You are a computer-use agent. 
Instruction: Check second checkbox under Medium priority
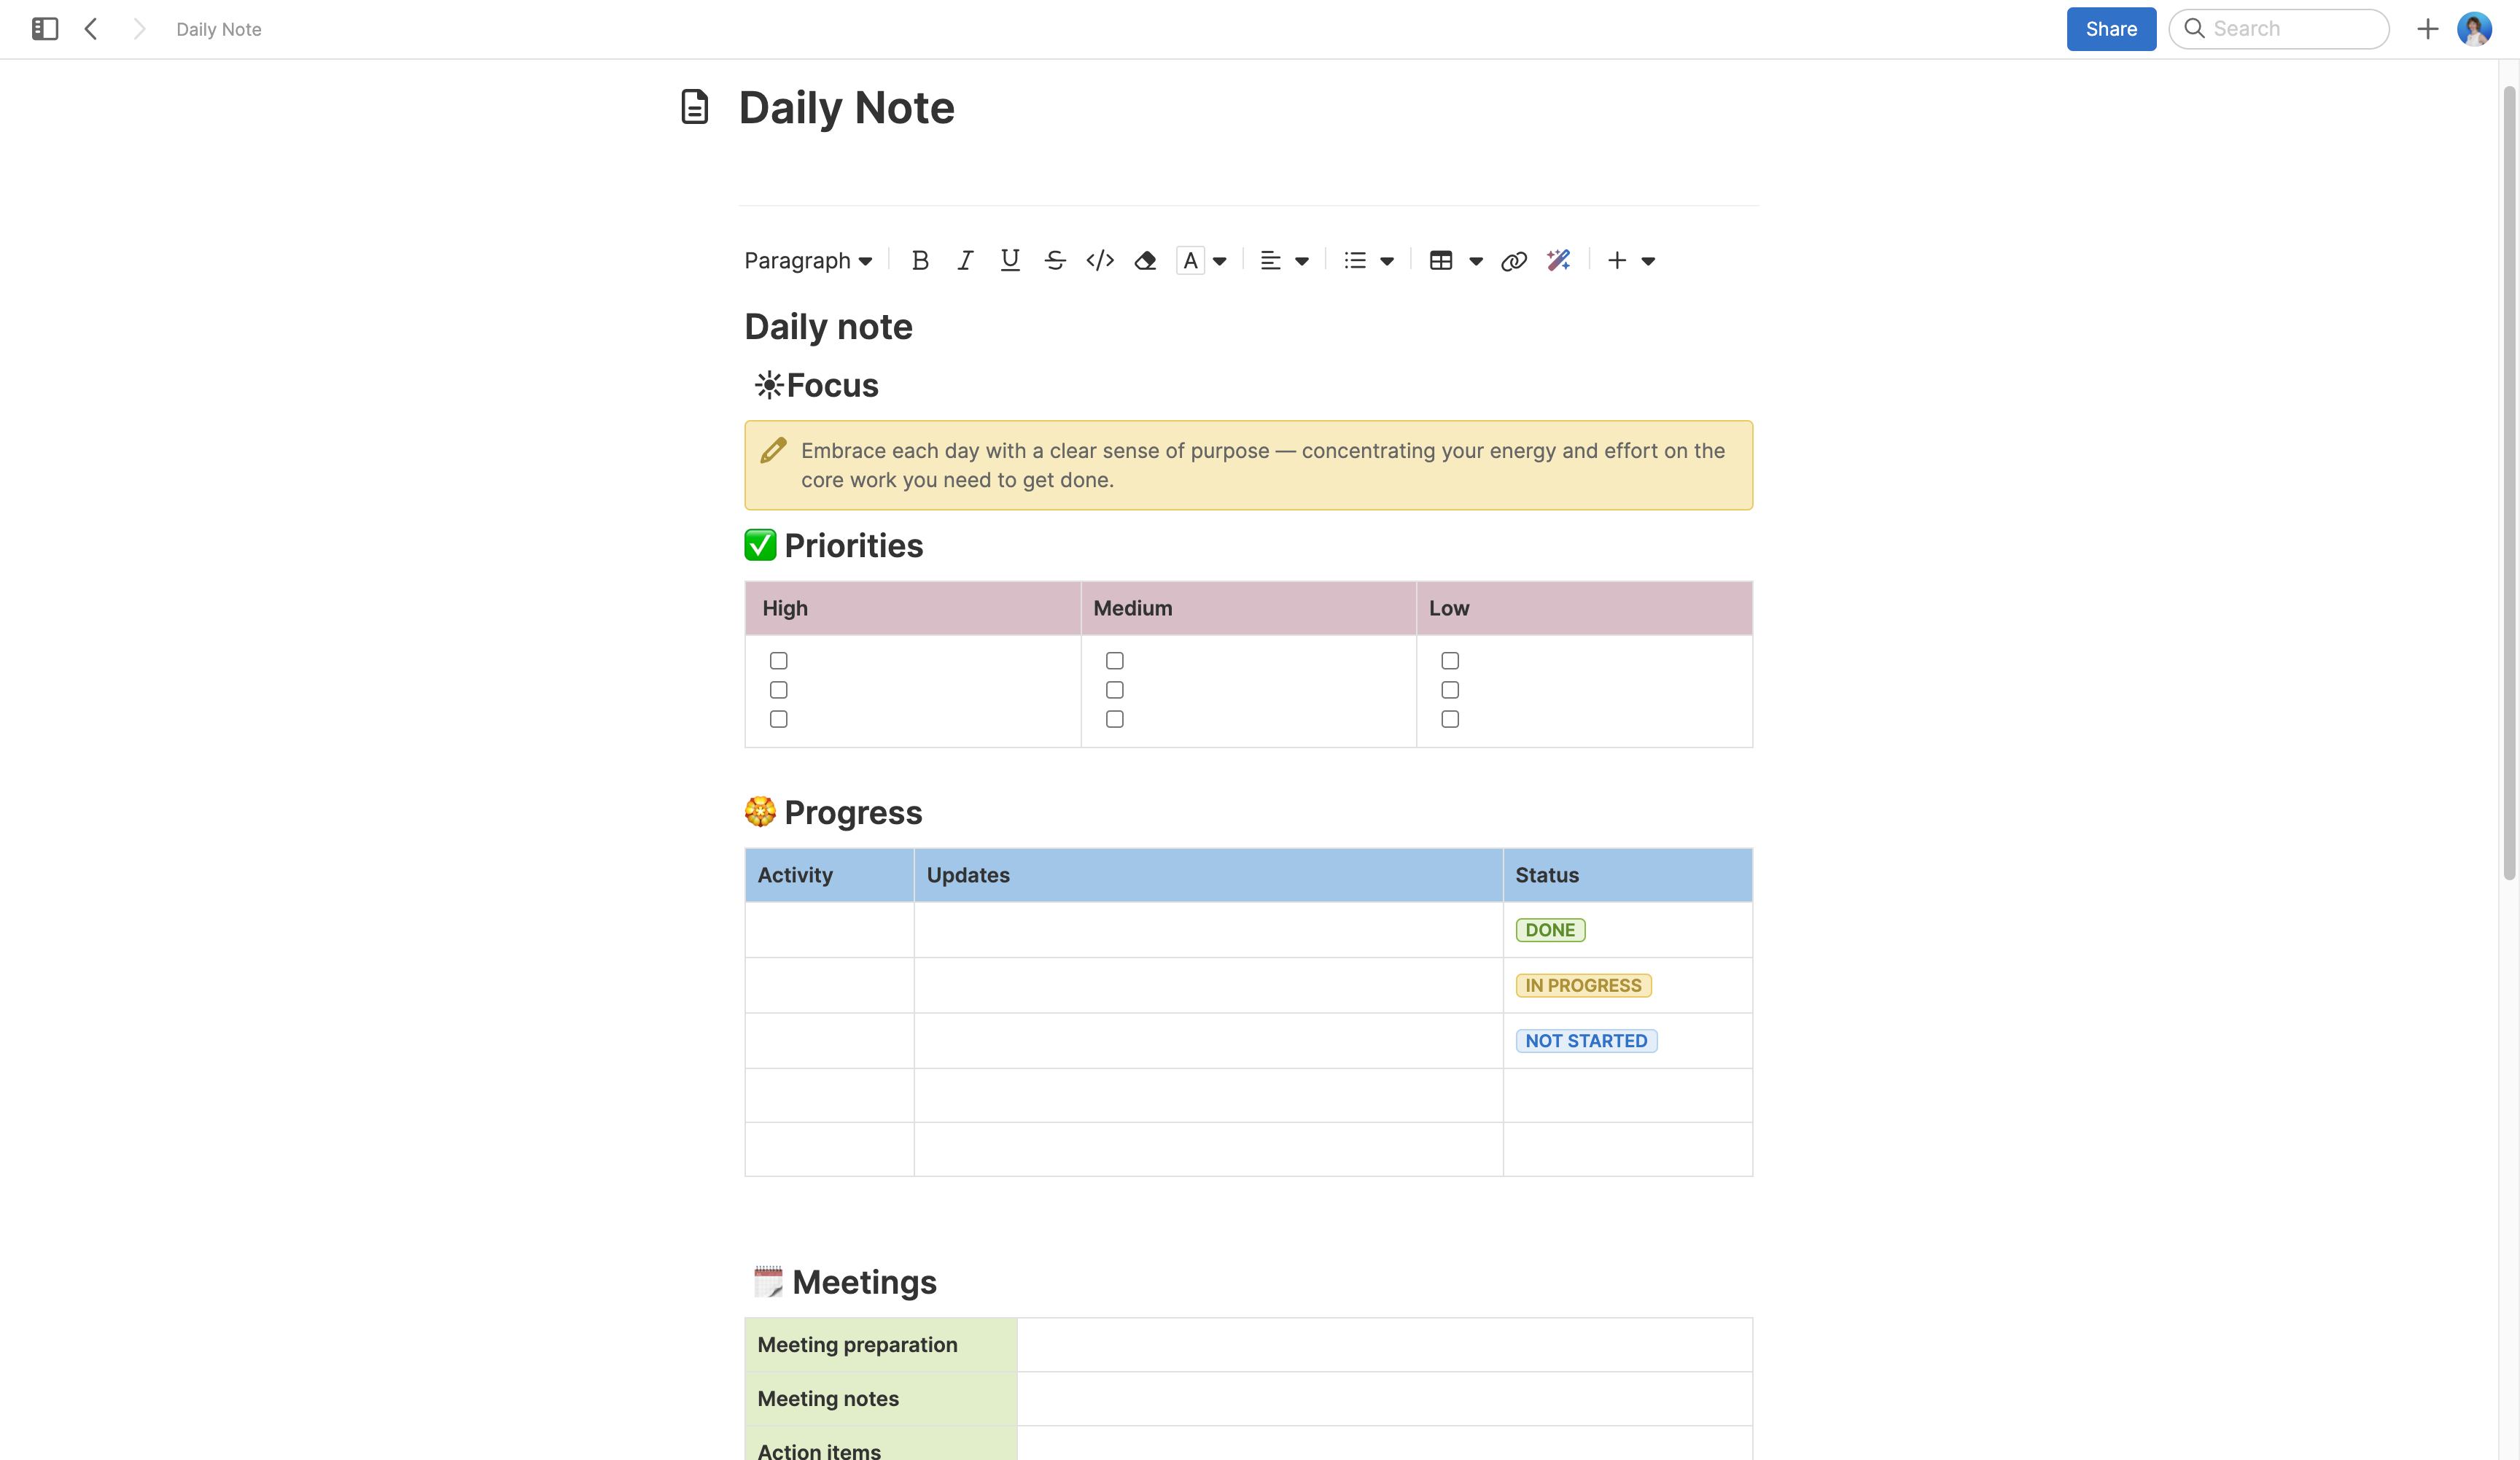[1115, 690]
